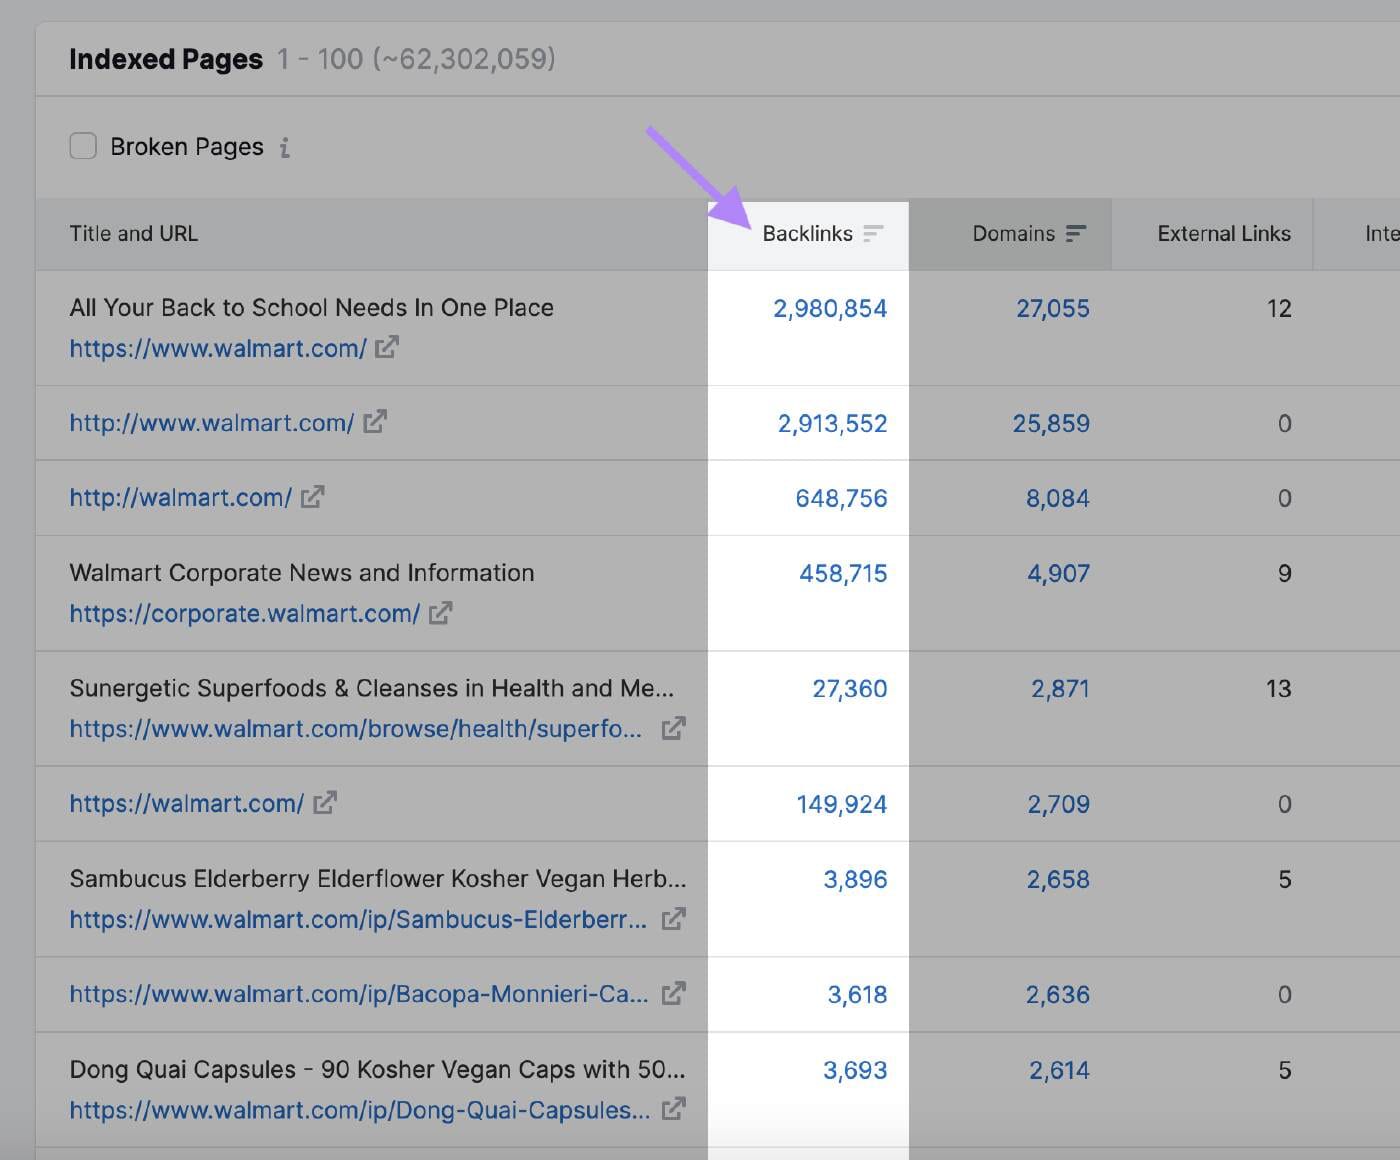1400x1160 pixels.
Task: Click the 648,756 backlinks value
Action: point(841,499)
